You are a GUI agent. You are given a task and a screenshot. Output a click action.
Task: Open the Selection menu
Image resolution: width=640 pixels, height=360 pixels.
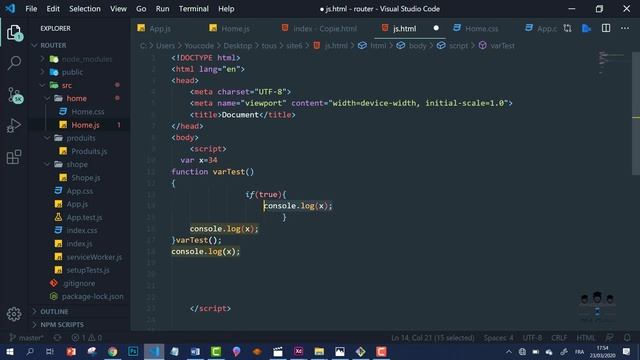[84, 9]
